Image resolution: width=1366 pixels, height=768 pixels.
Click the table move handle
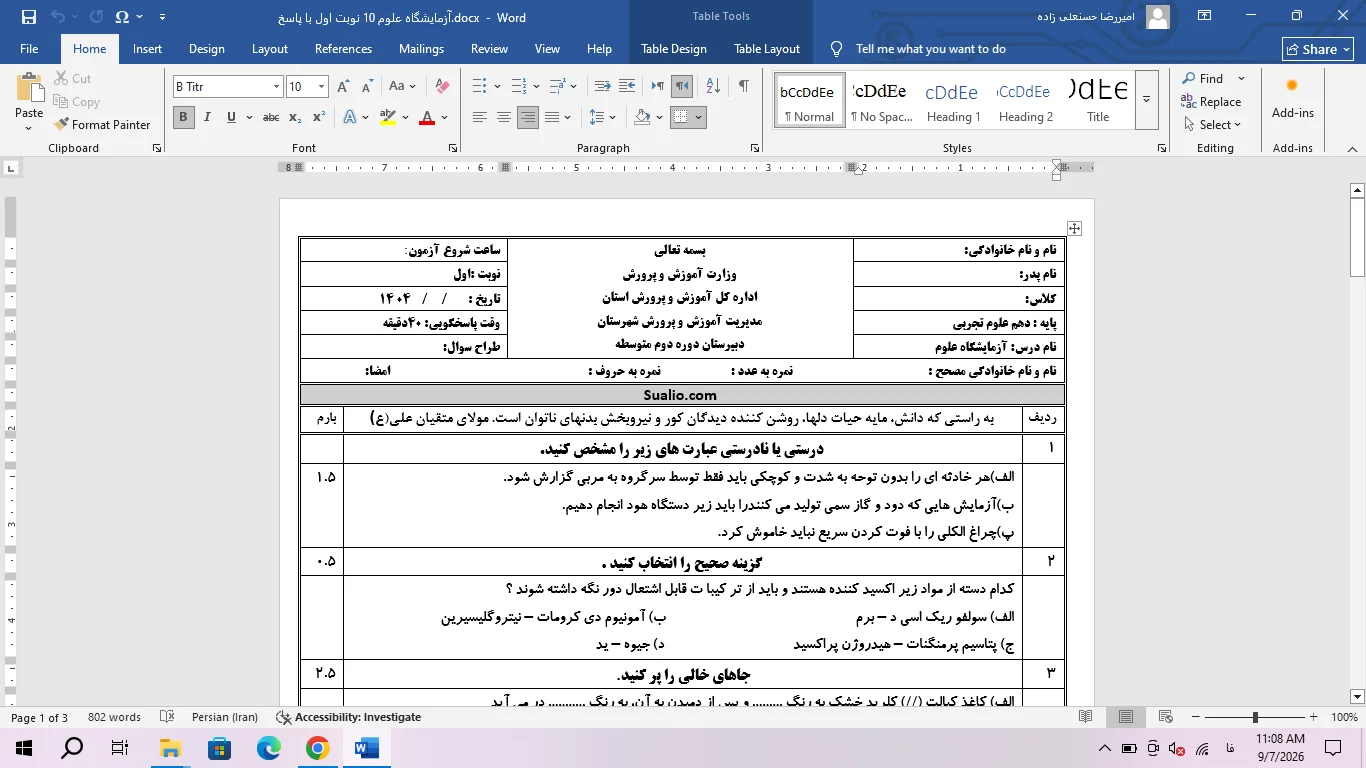click(1074, 228)
